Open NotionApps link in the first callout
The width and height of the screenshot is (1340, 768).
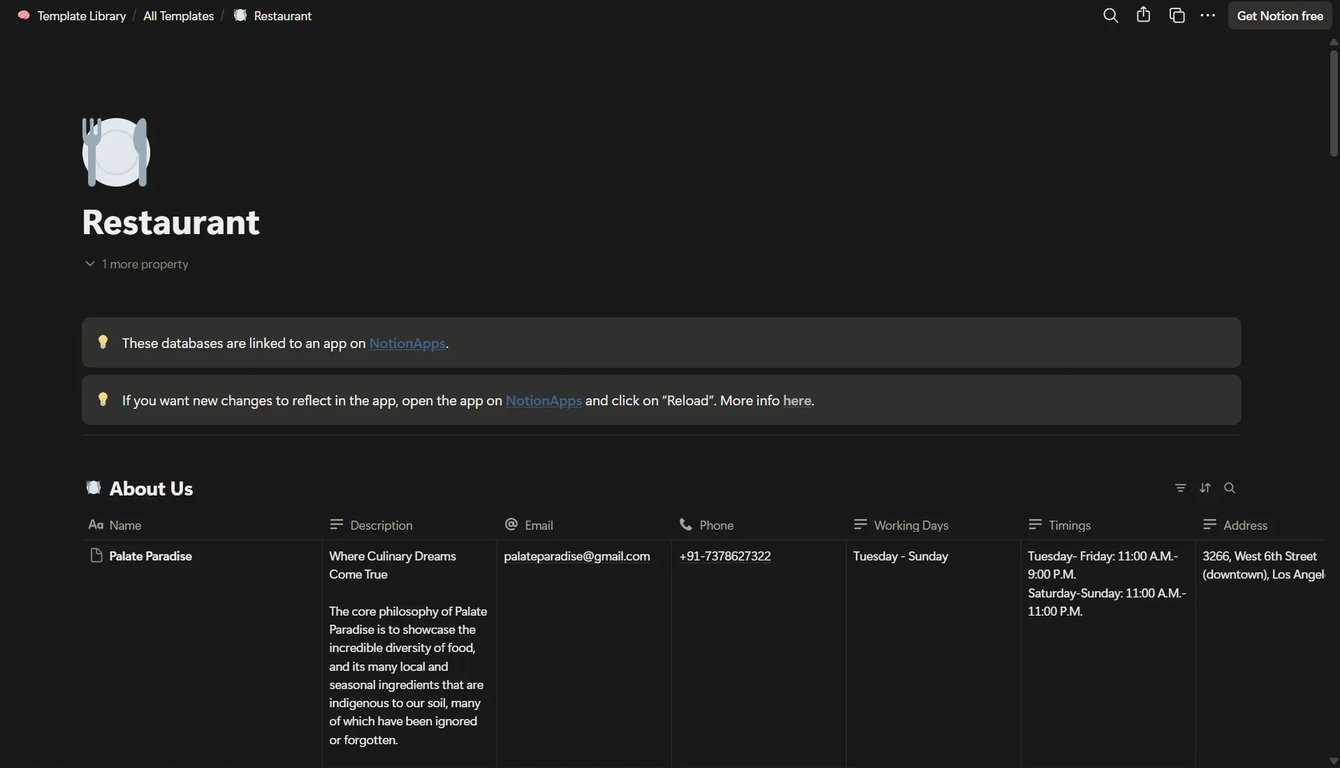(407, 343)
